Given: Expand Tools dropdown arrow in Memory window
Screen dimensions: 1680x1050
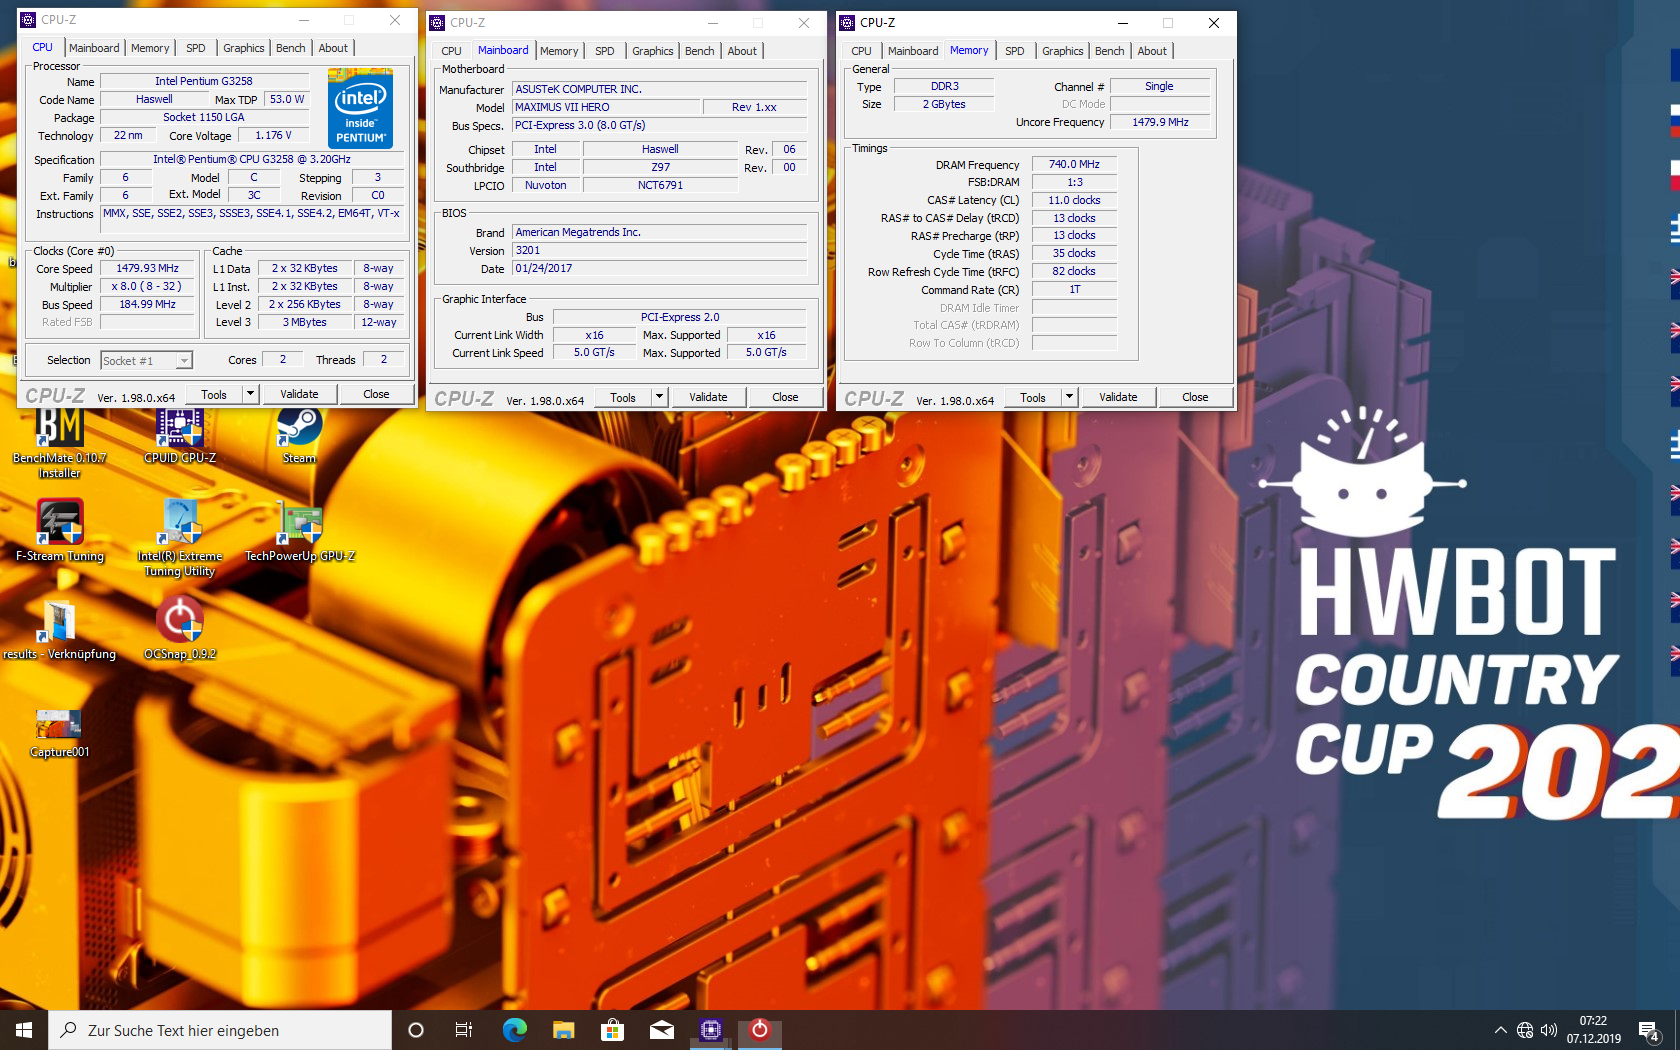Looking at the screenshot, I should pos(1069,397).
